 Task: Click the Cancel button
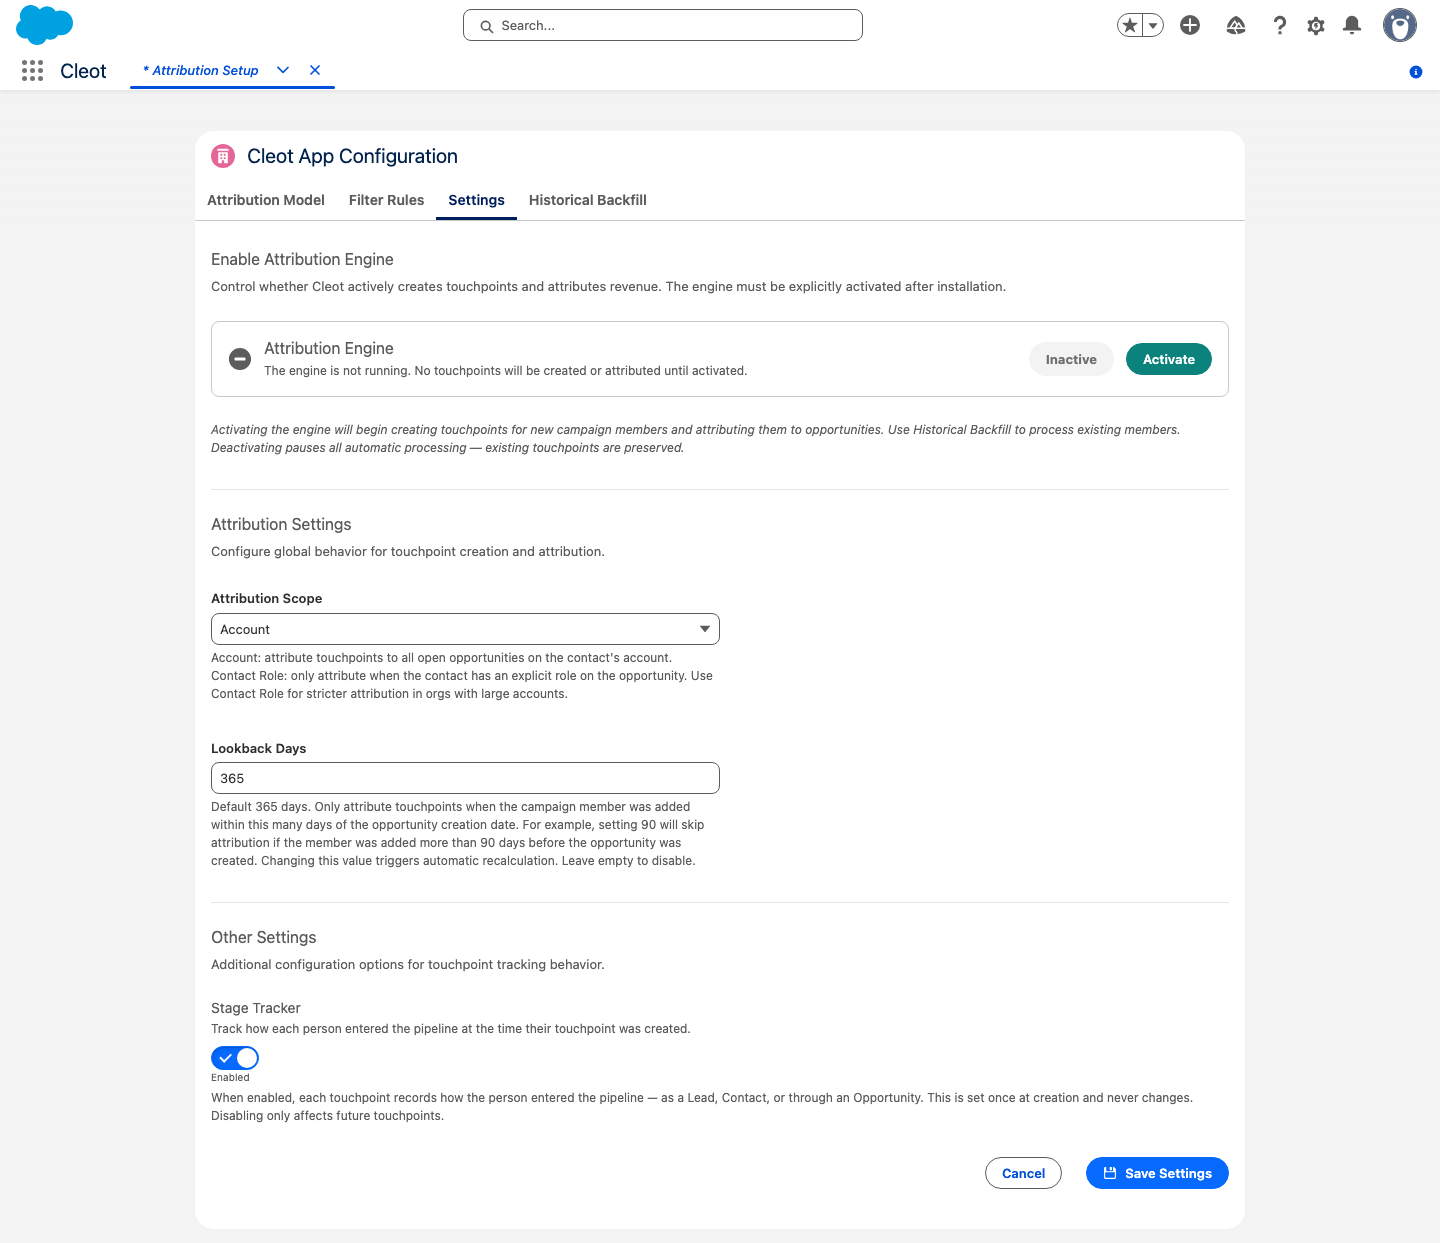pyautogui.click(x=1023, y=1173)
